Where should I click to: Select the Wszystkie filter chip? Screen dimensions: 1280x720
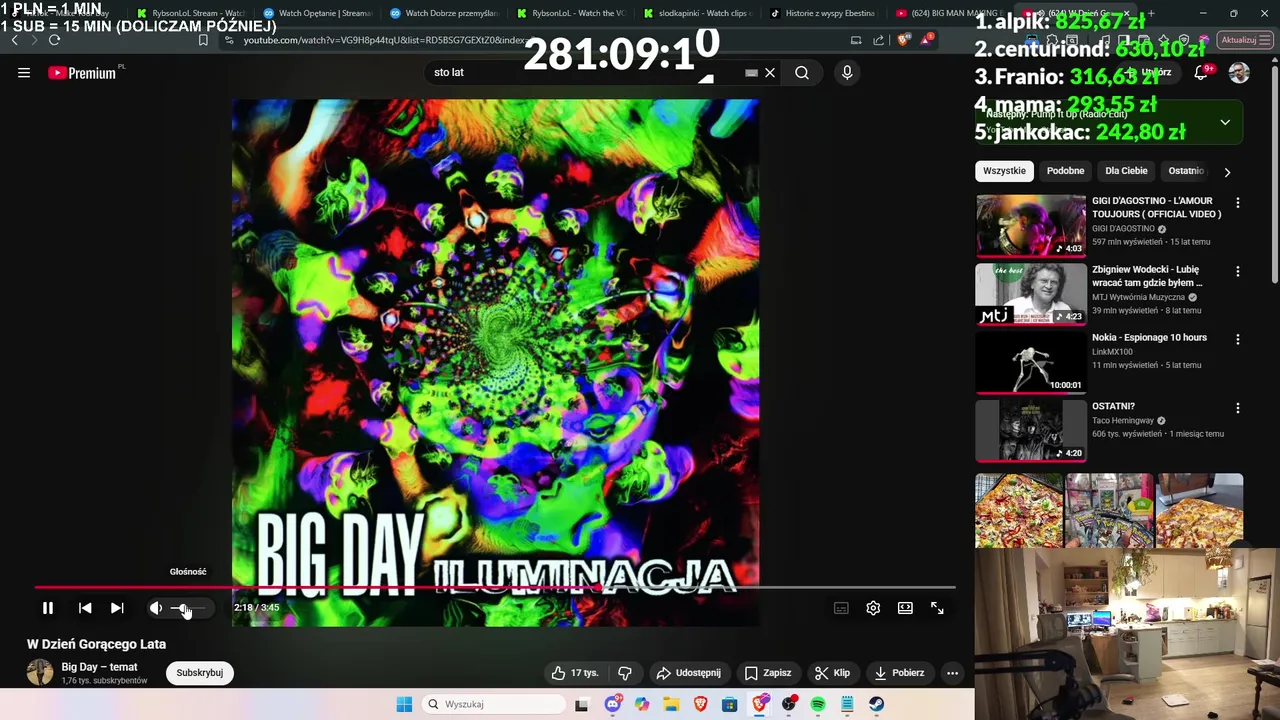(x=1004, y=171)
